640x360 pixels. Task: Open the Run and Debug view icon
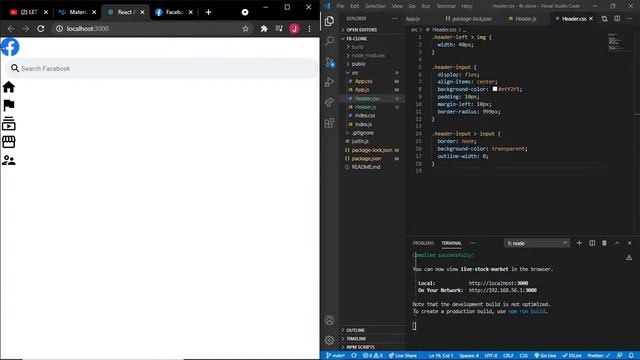pos(329,82)
